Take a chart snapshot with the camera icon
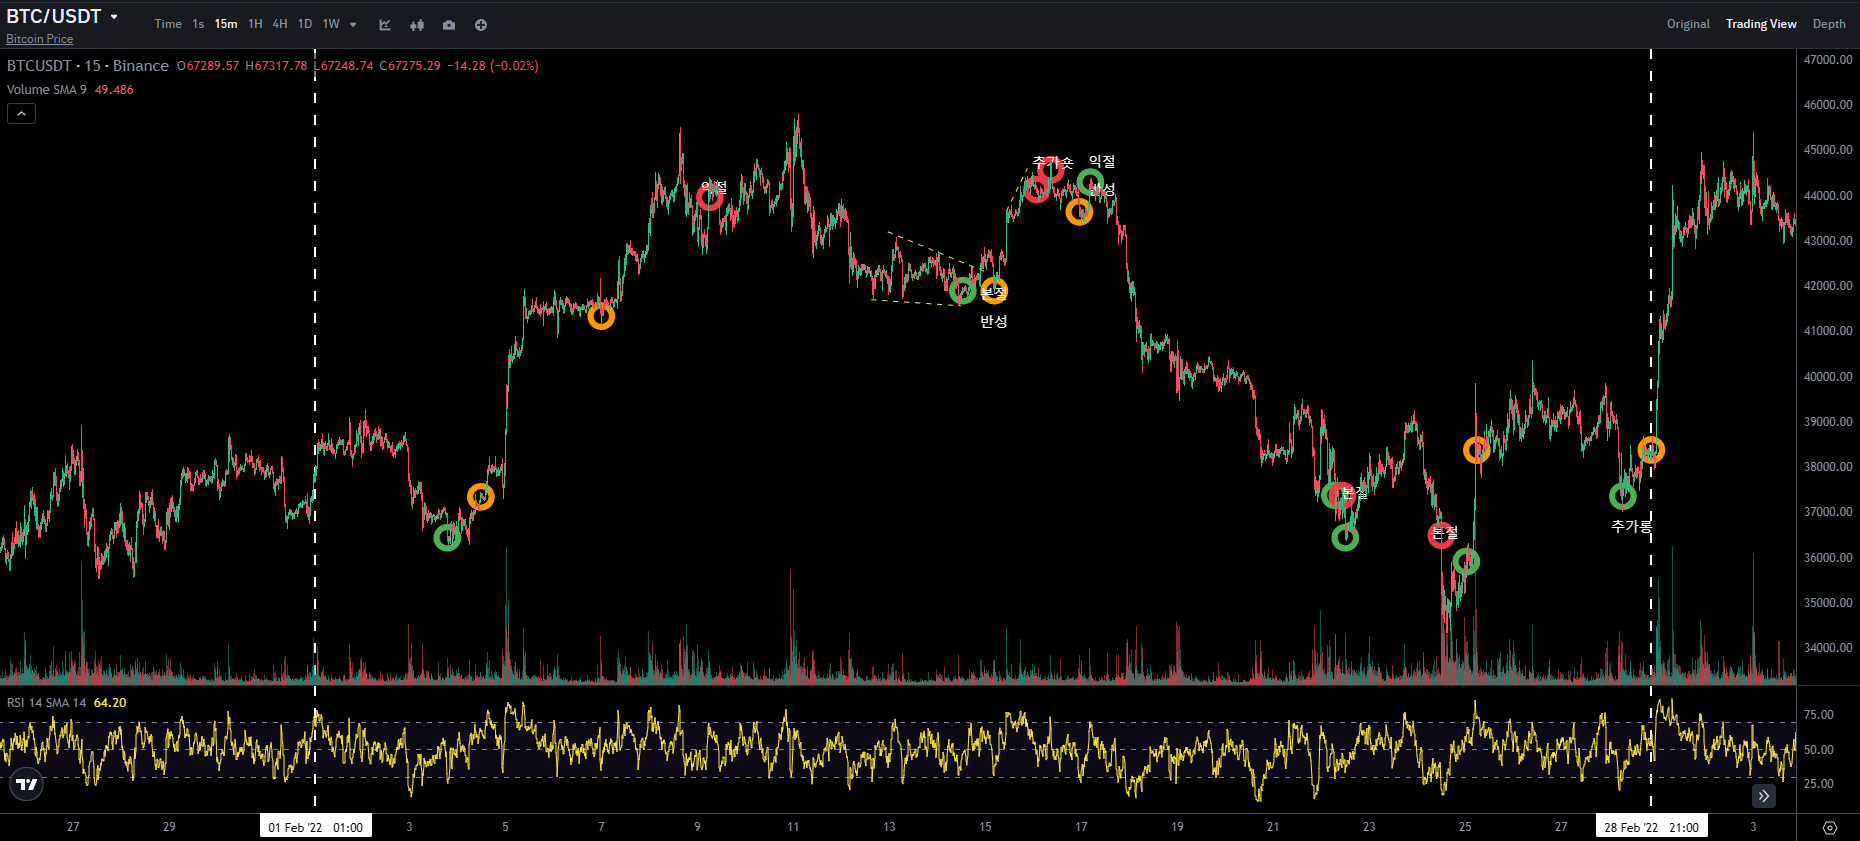Screen dimensions: 1860x841 [449, 25]
